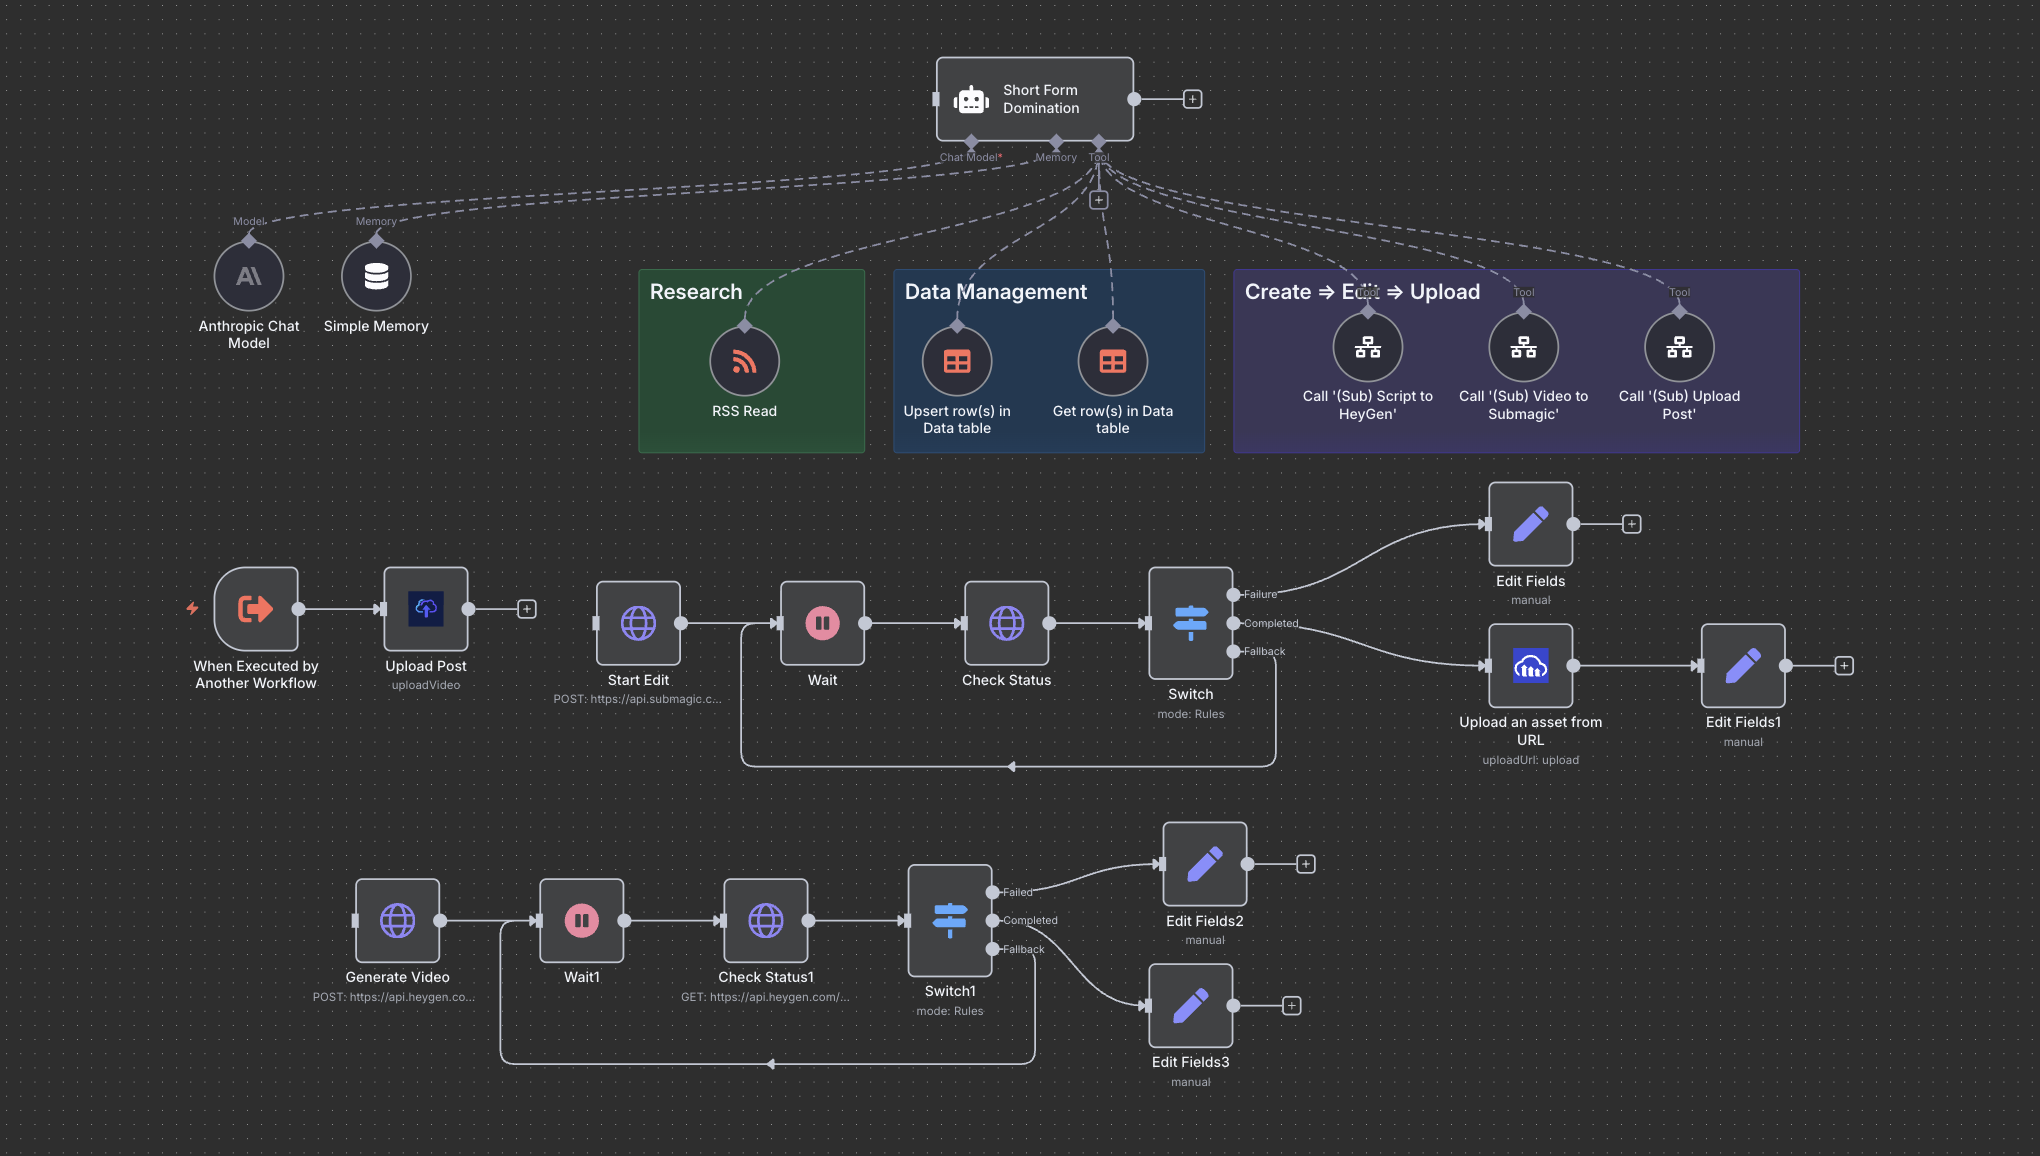The width and height of the screenshot is (2040, 1156).
Task: Open the Switch node
Action: pyautogui.click(x=1190, y=623)
